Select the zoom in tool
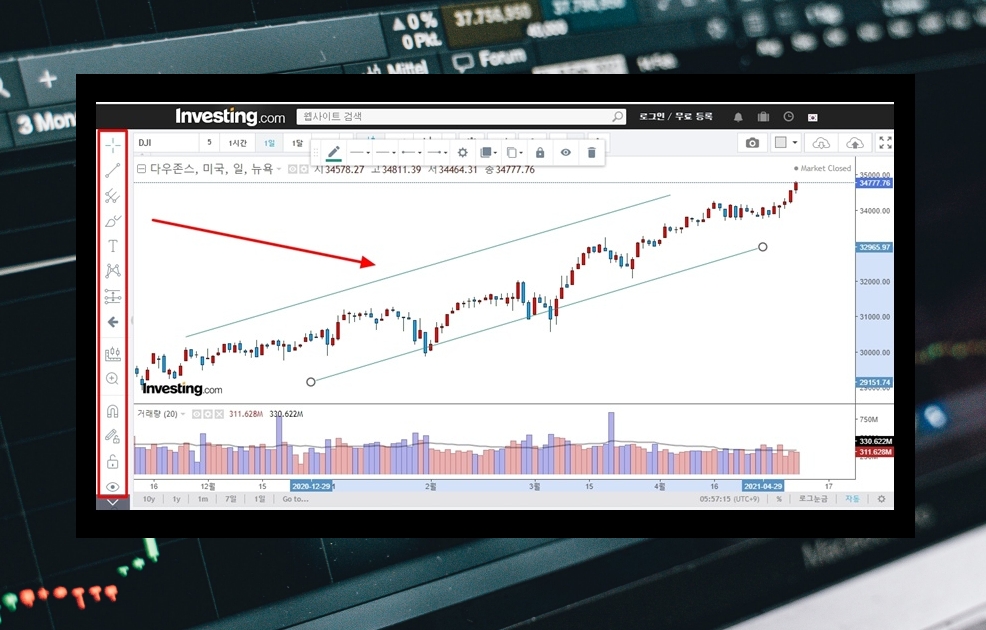This screenshot has width=986, height=630. (113, 379)
